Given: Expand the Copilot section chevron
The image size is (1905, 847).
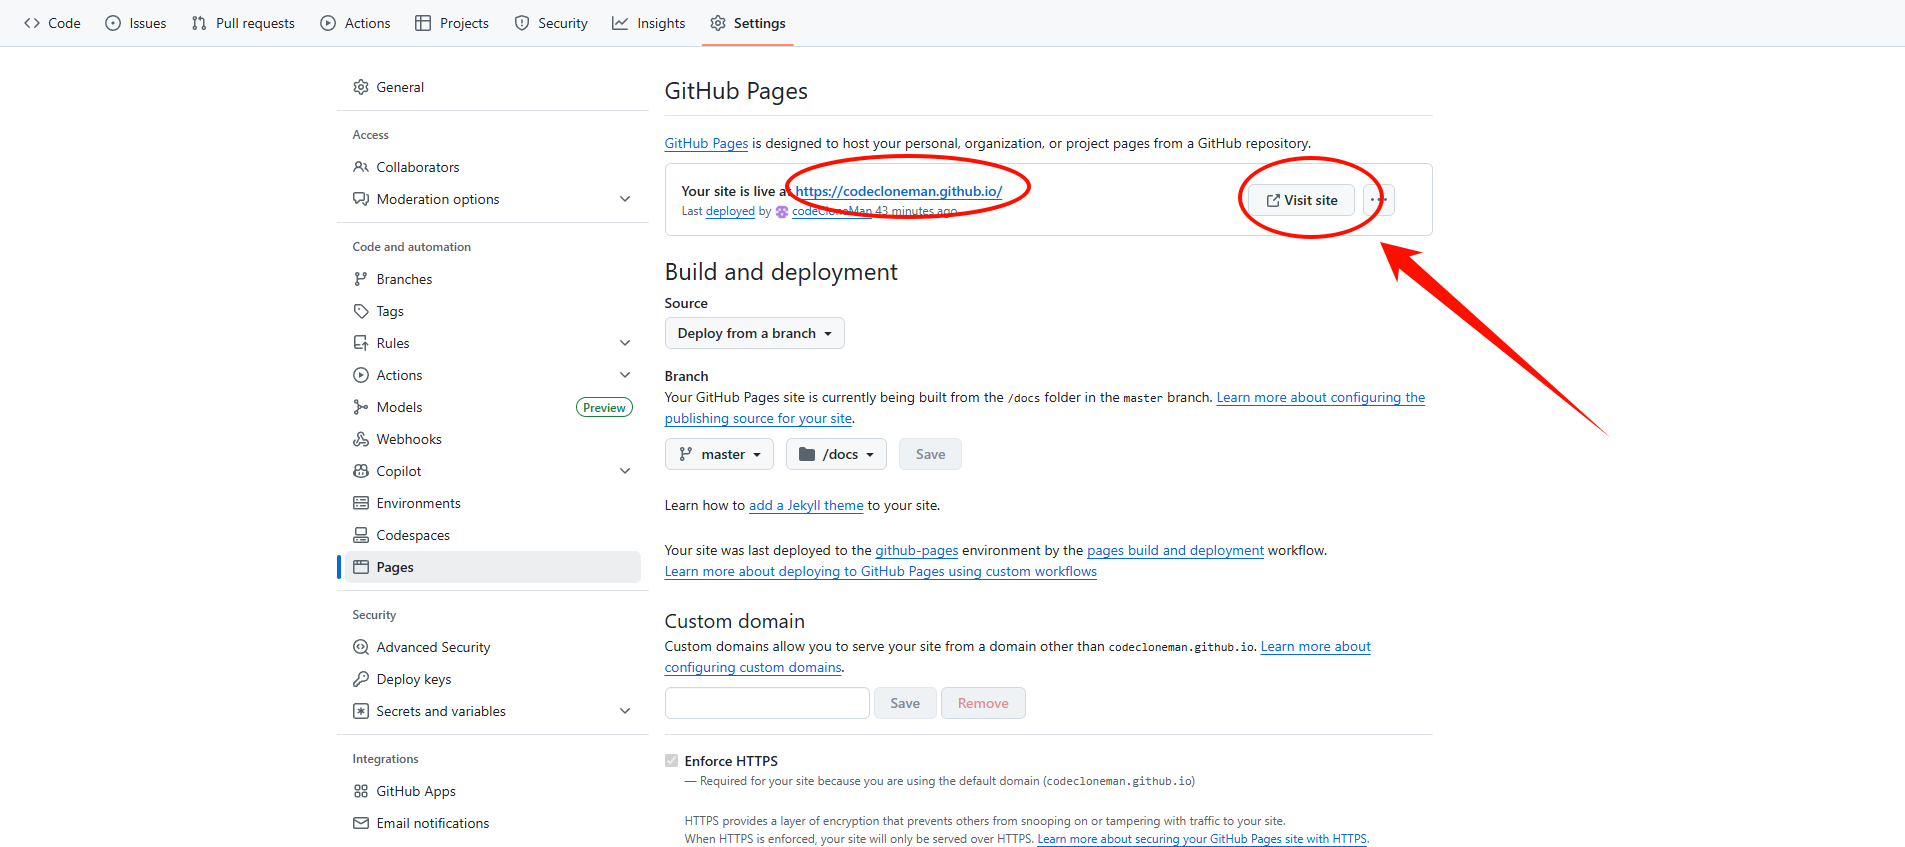Looking at the screenshot, I should tap(625, 471).
